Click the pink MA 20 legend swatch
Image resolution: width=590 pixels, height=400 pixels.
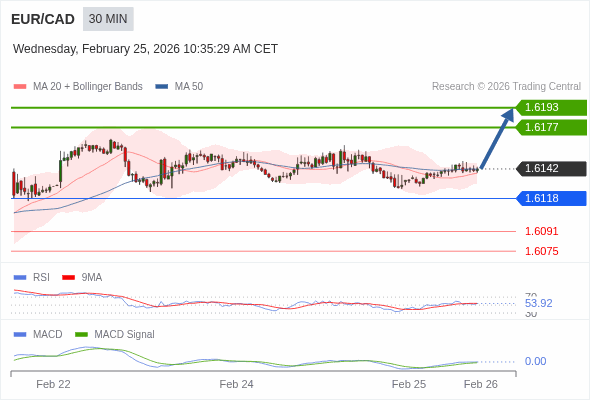coord(20,87)
